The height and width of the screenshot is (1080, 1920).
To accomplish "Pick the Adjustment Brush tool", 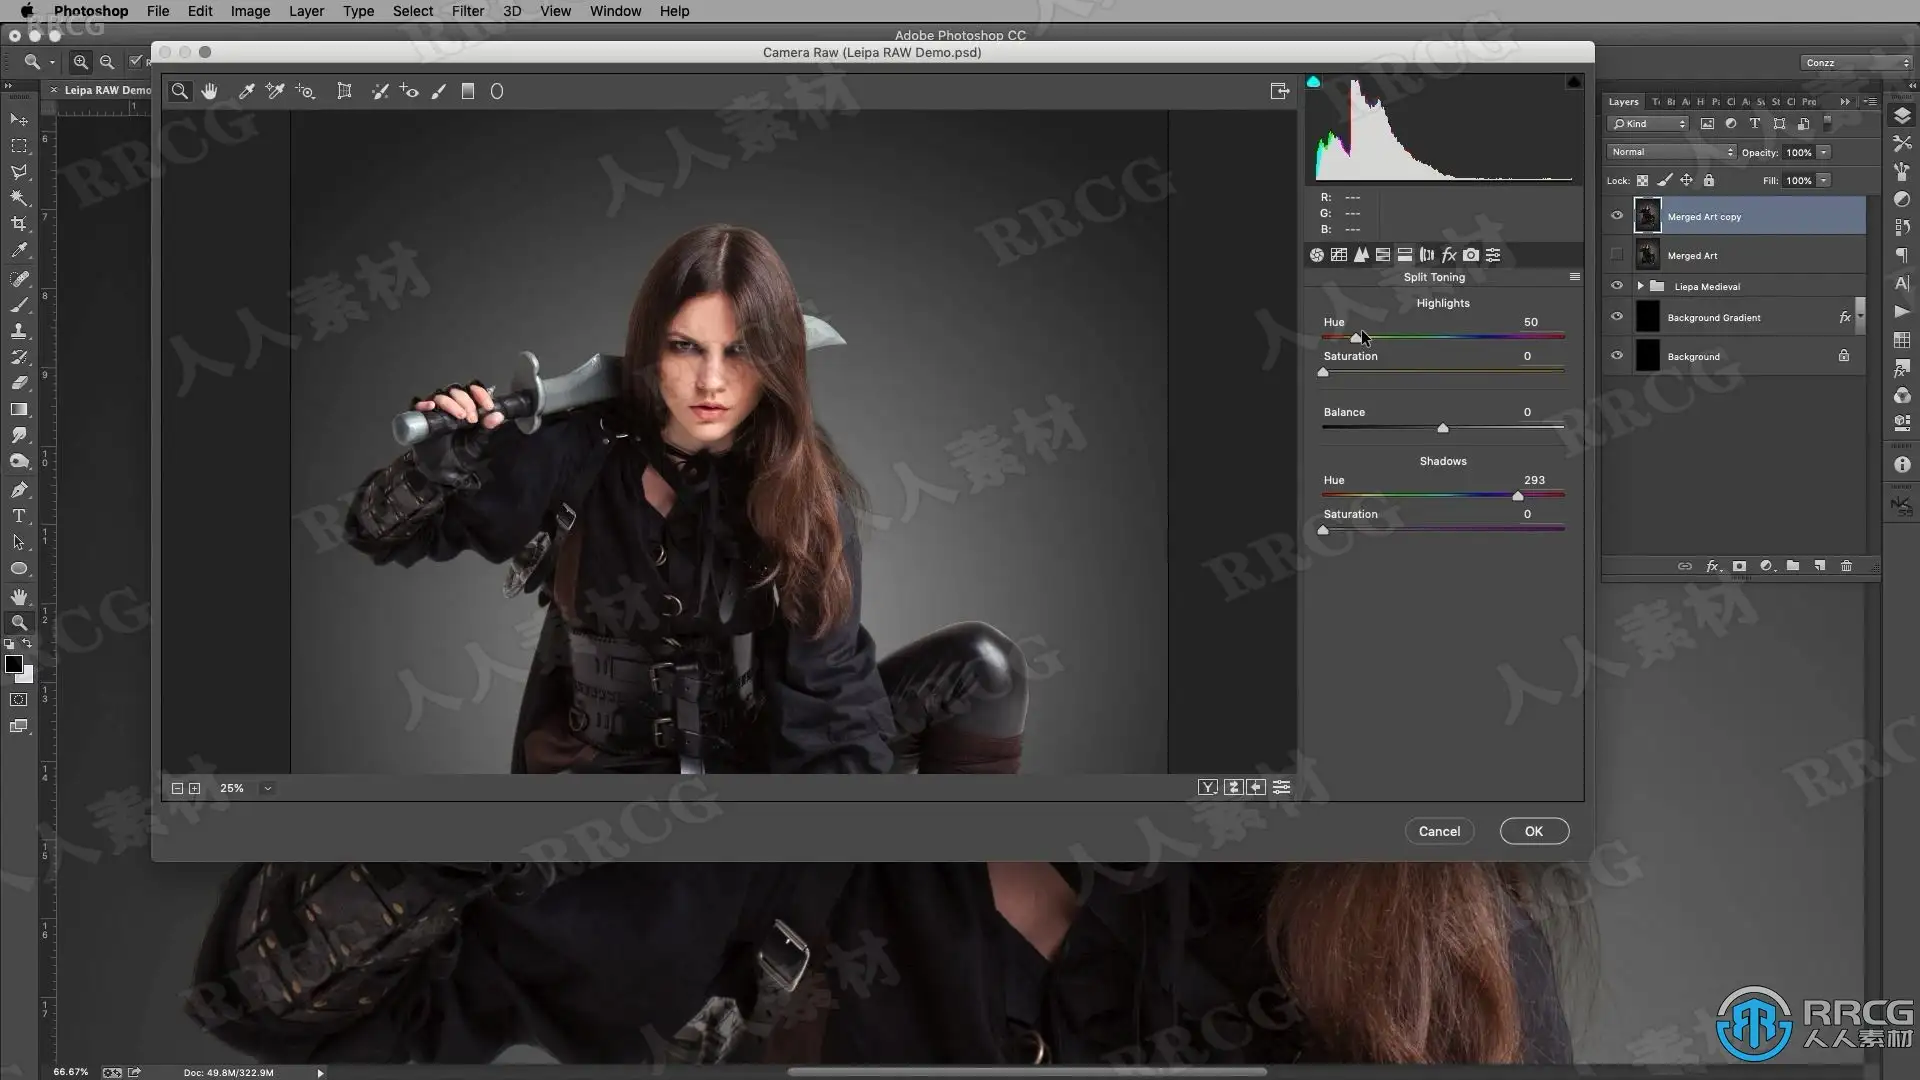I will 438,91.
